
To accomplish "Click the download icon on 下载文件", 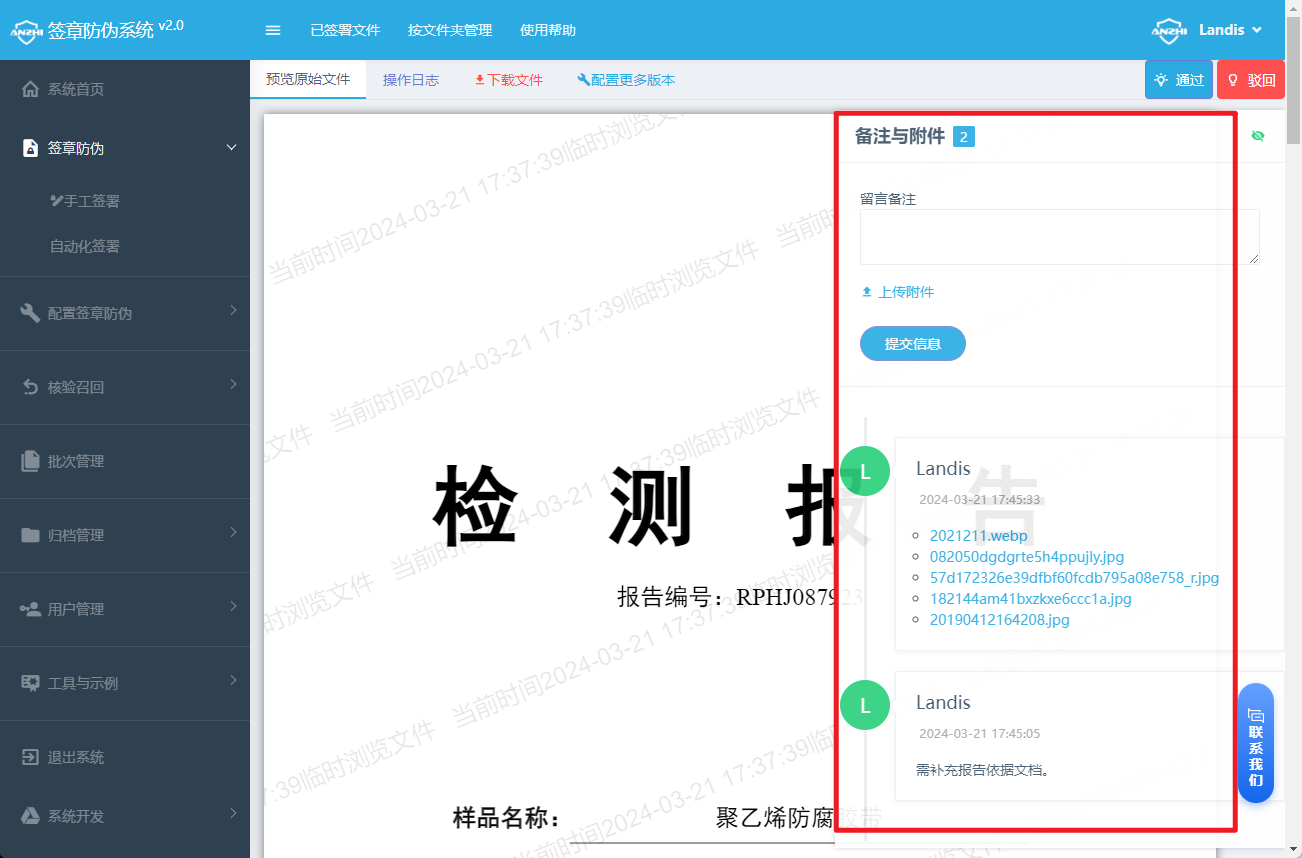I will [479, 80].
